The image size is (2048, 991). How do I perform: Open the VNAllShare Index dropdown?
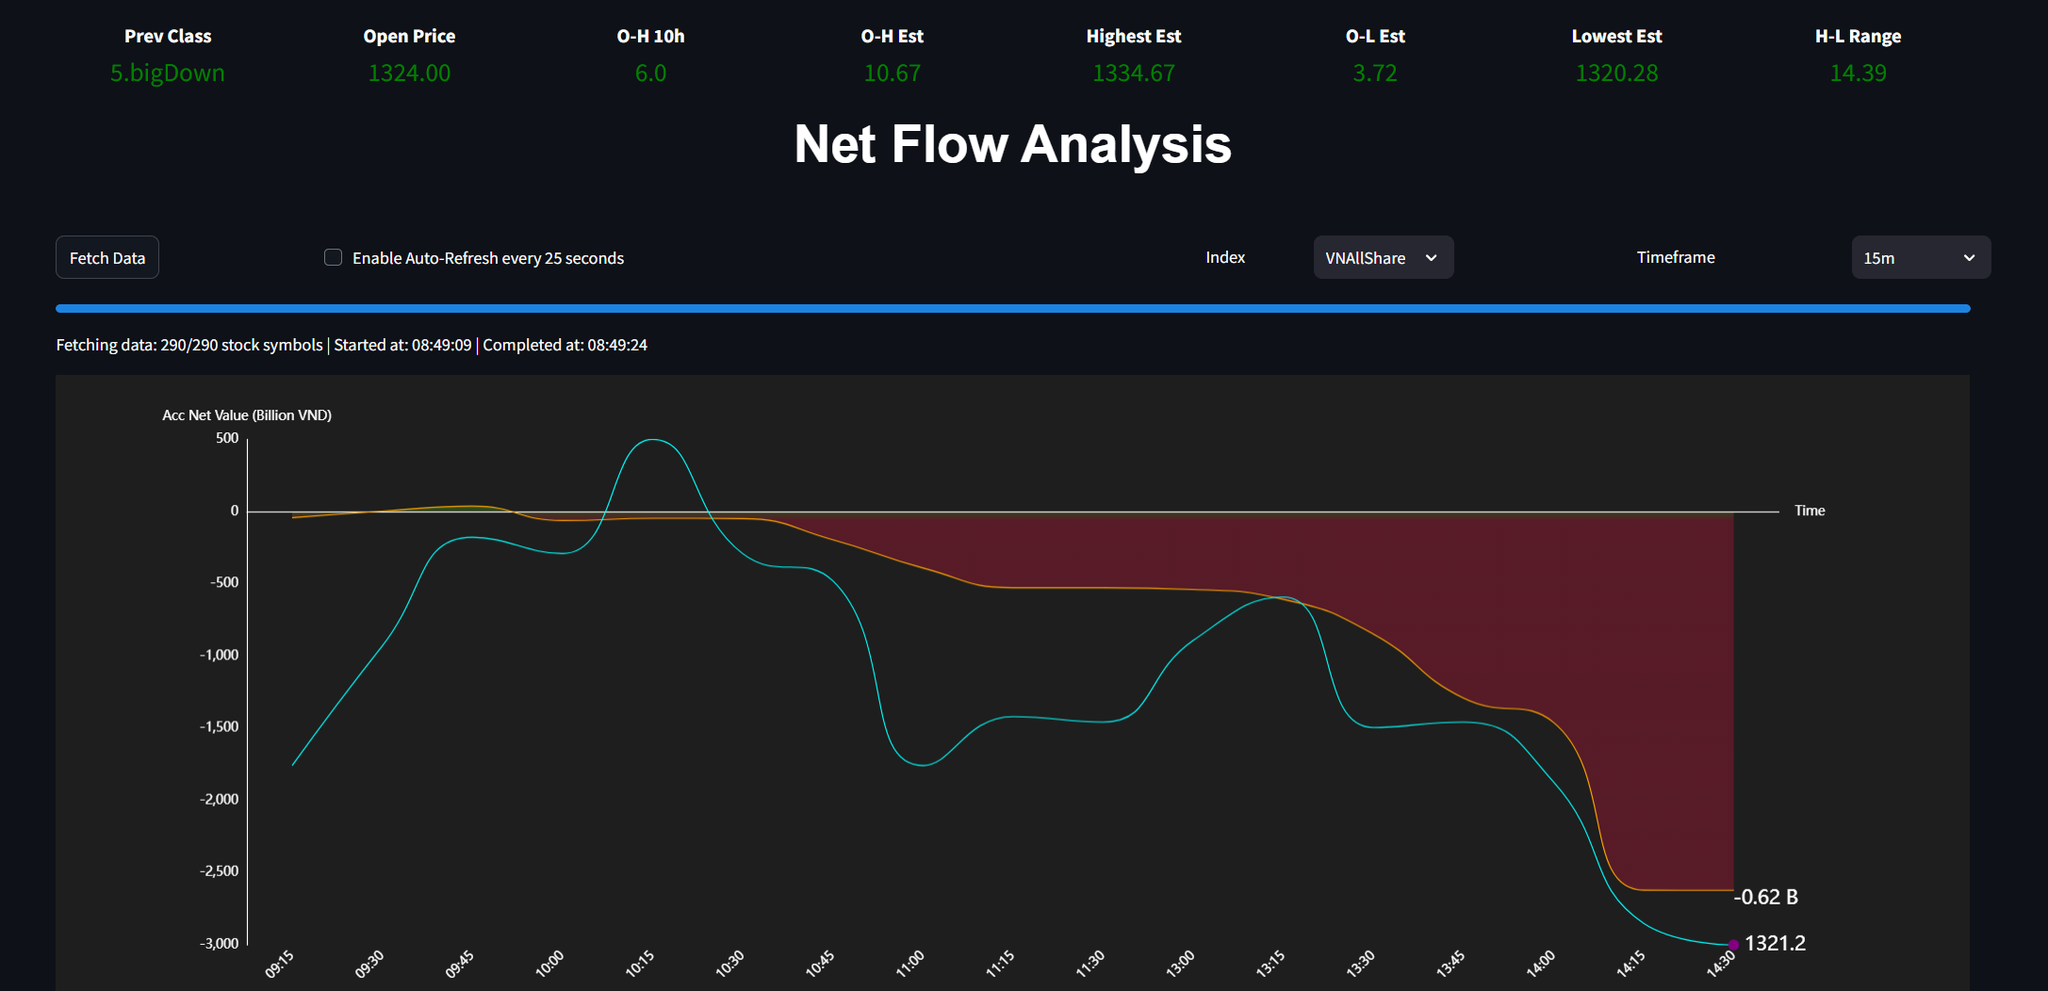click(x=1381, y=258)
